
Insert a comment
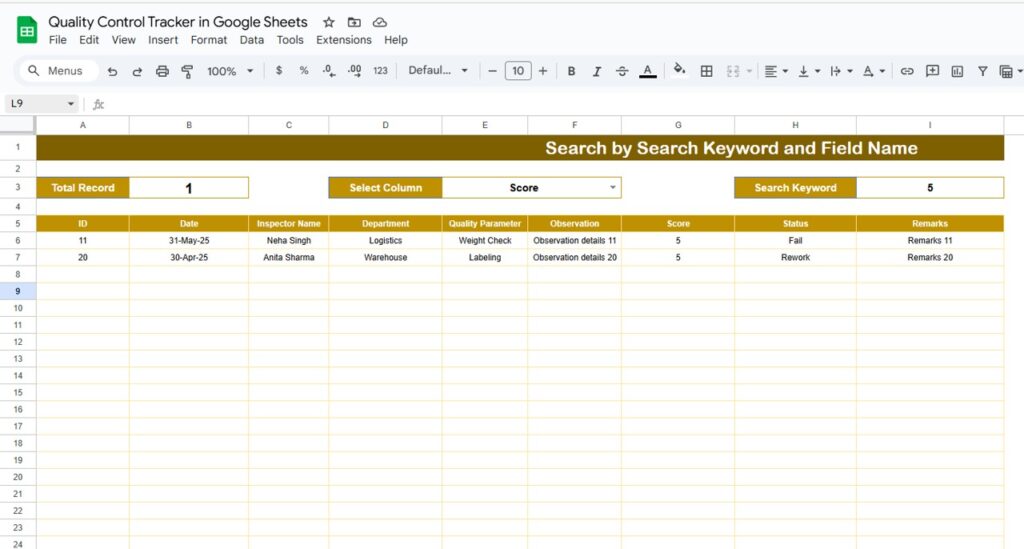[932, 71]
